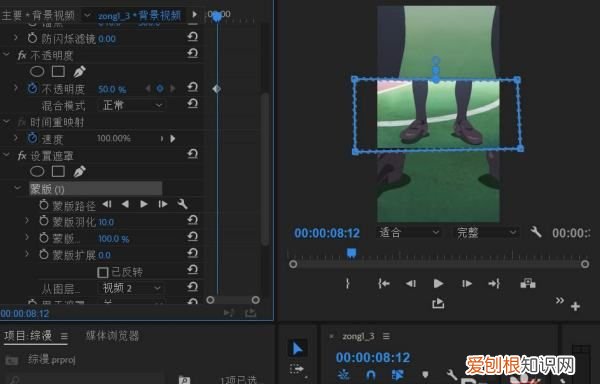Select the Selection arrow tool

(297, 348)
